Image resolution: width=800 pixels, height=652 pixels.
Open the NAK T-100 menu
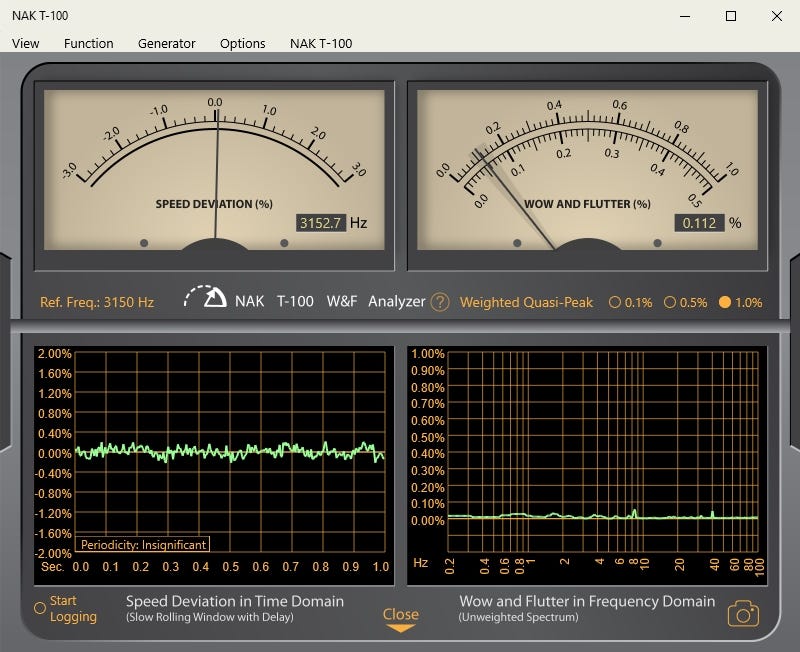[x=321, y=43]
